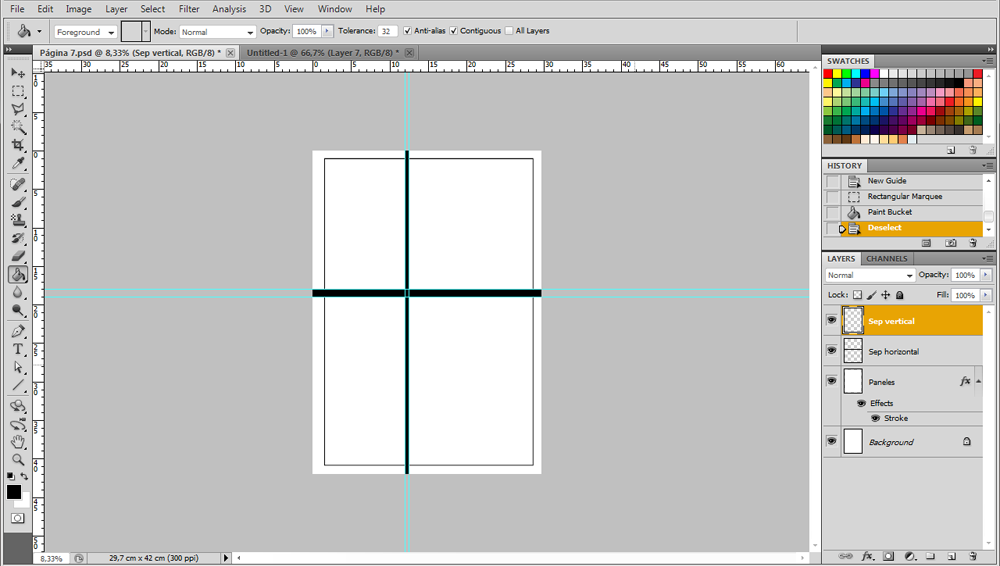
Task: Select the Type tool
Action: [x=18, y=349]
